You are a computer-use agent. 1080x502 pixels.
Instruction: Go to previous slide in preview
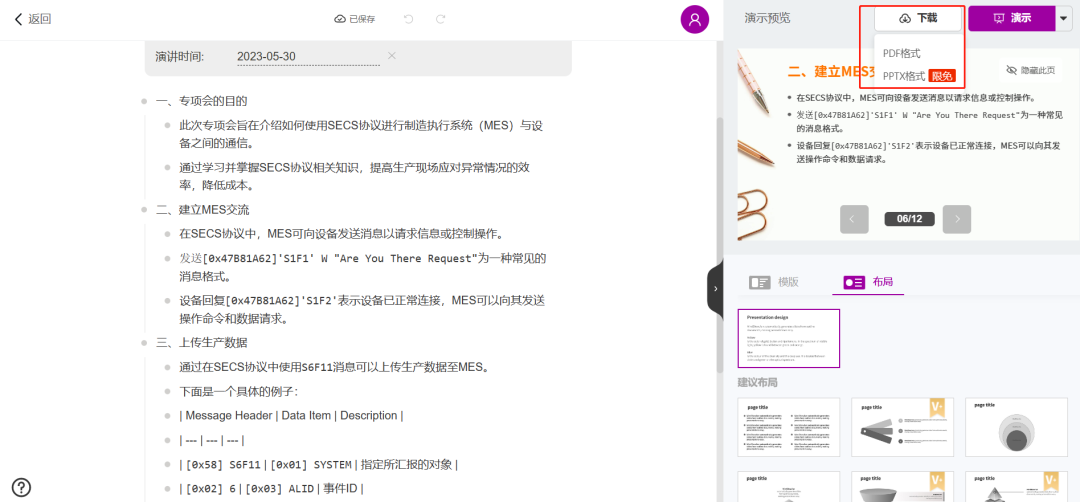(x=854, y=219)
